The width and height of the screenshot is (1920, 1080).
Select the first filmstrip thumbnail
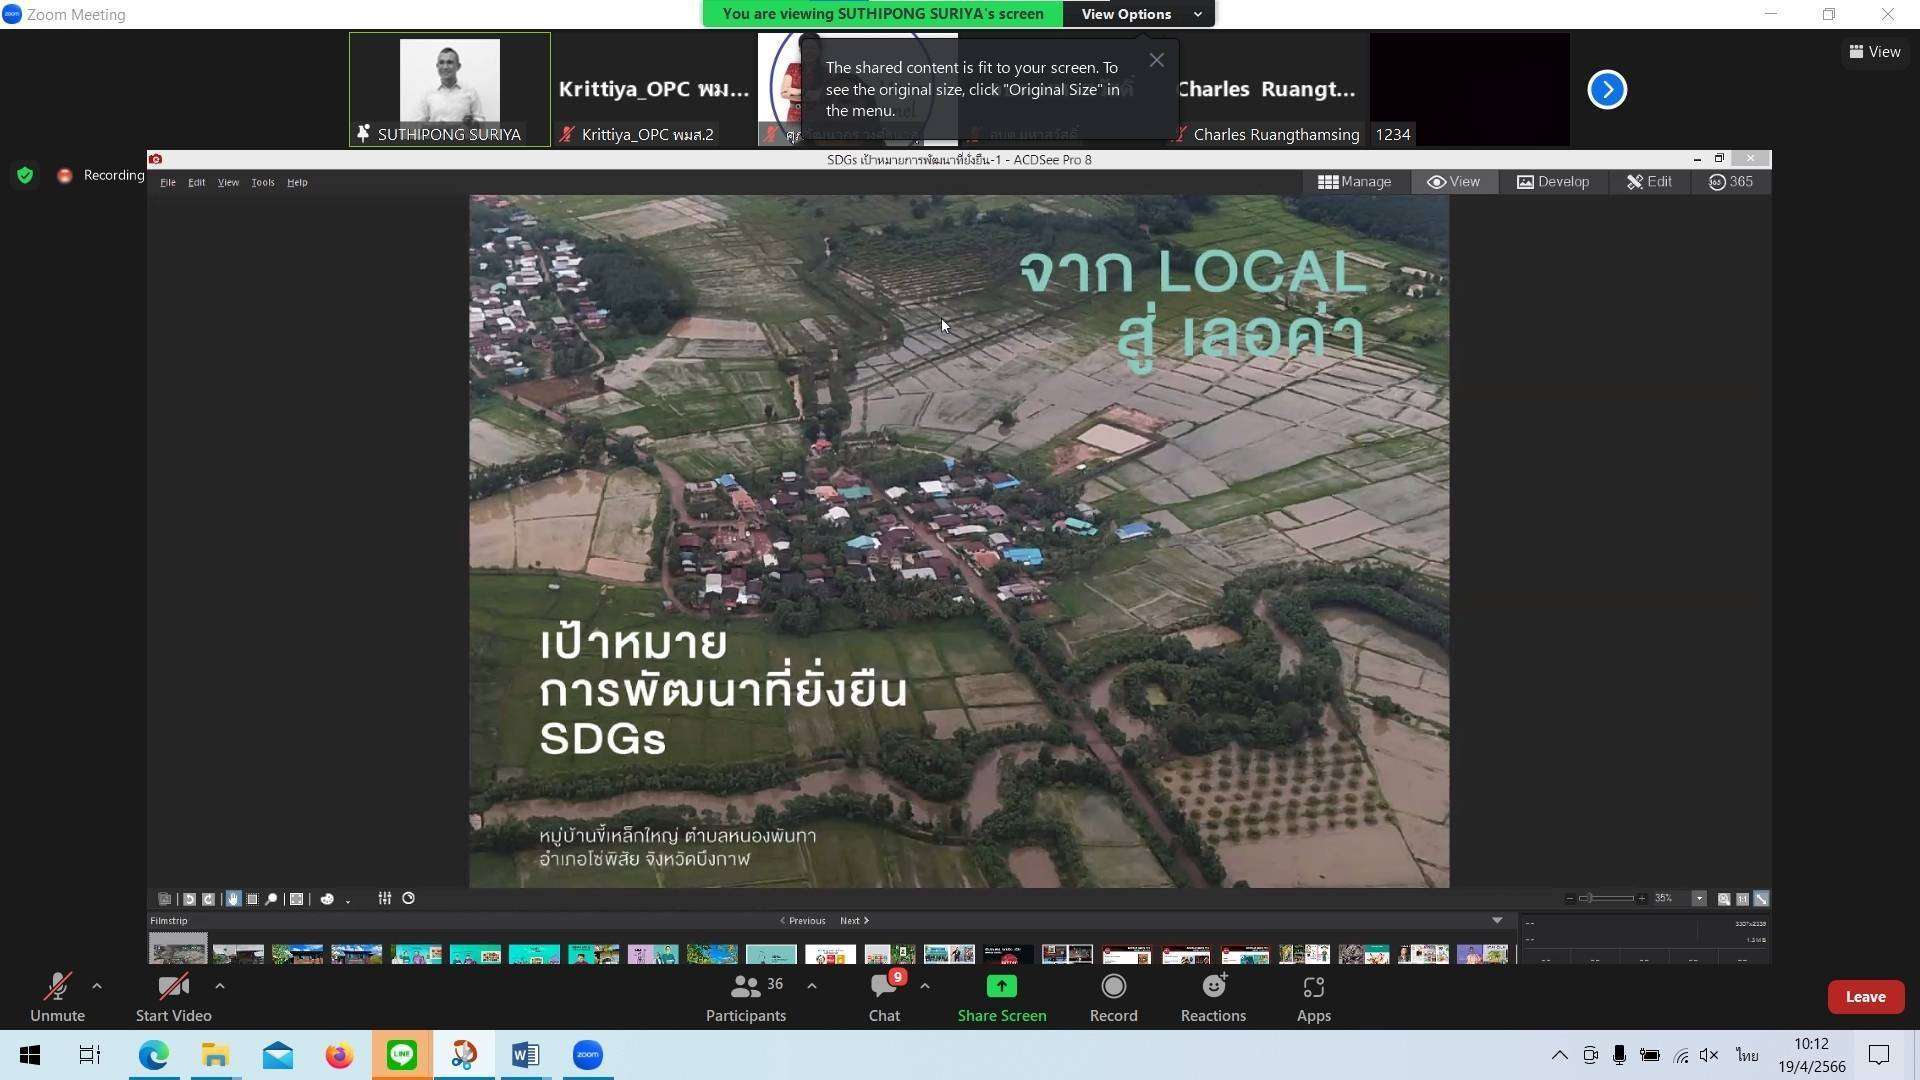point(178,948)
